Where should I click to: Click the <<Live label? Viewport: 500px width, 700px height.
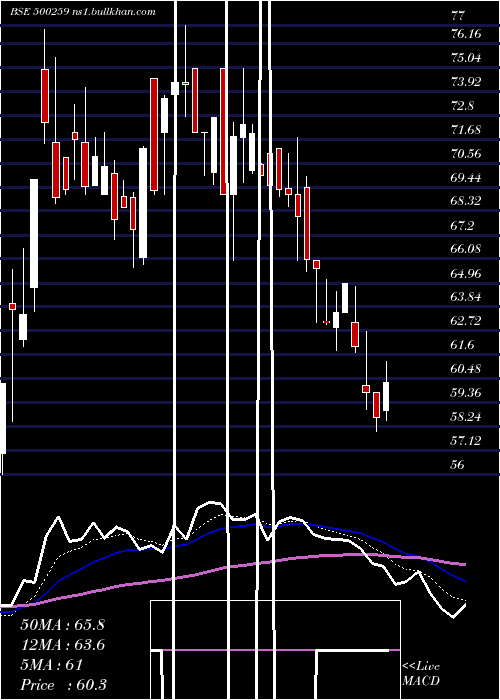point(421,667)
